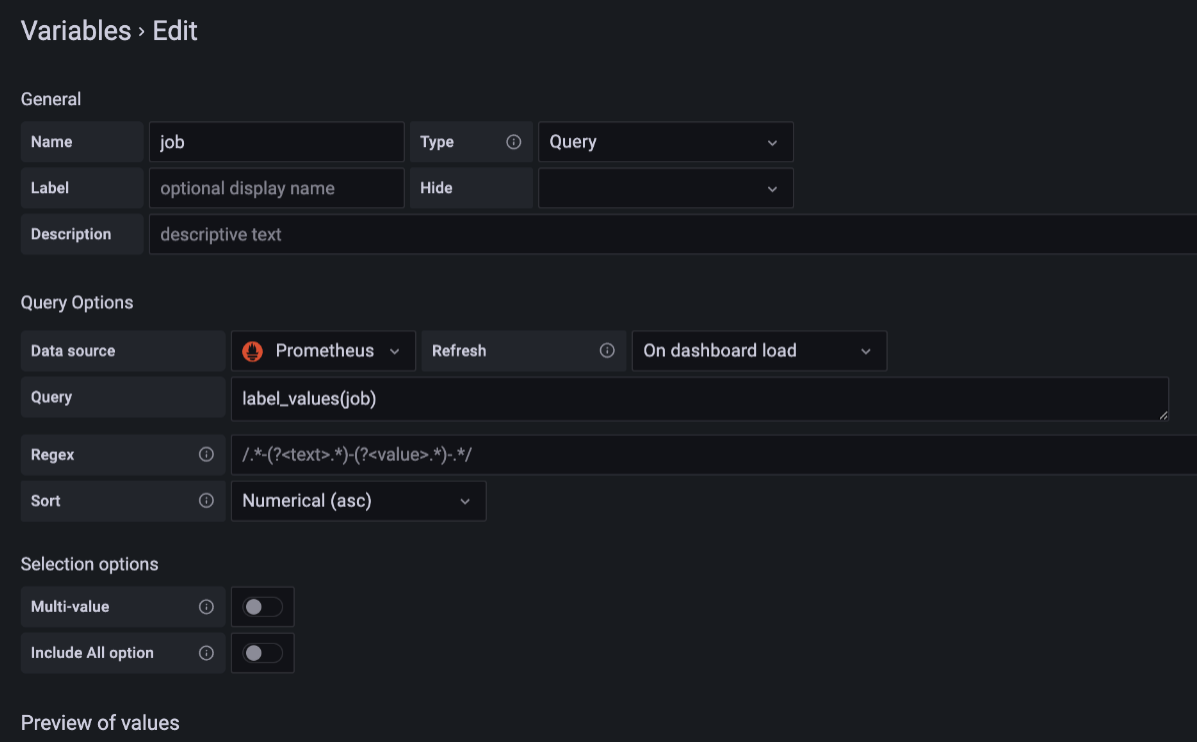The width and height of the screenshot is (1198, 742).
Task: Open the Hide dropdown
Action: click(x=665, y=187)
